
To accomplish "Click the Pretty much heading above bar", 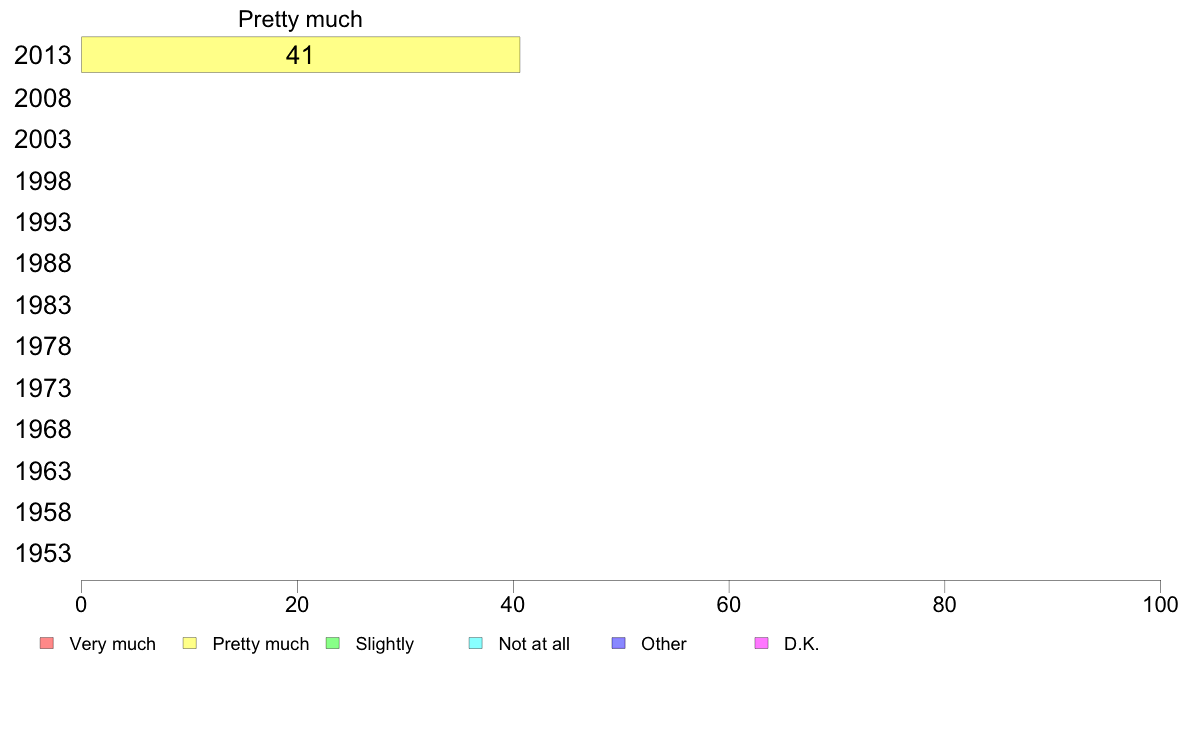I will click(x=300, y=19).
